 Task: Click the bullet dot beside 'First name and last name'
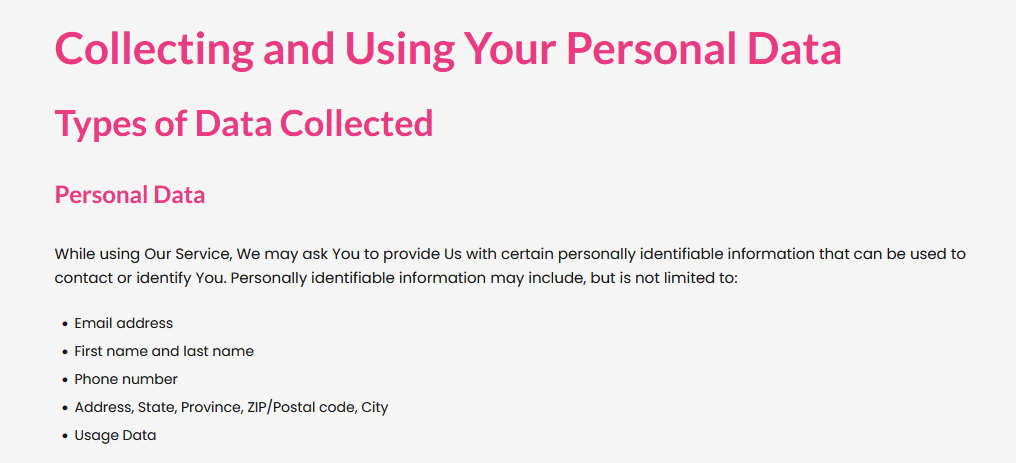click(x=65, y=352)
